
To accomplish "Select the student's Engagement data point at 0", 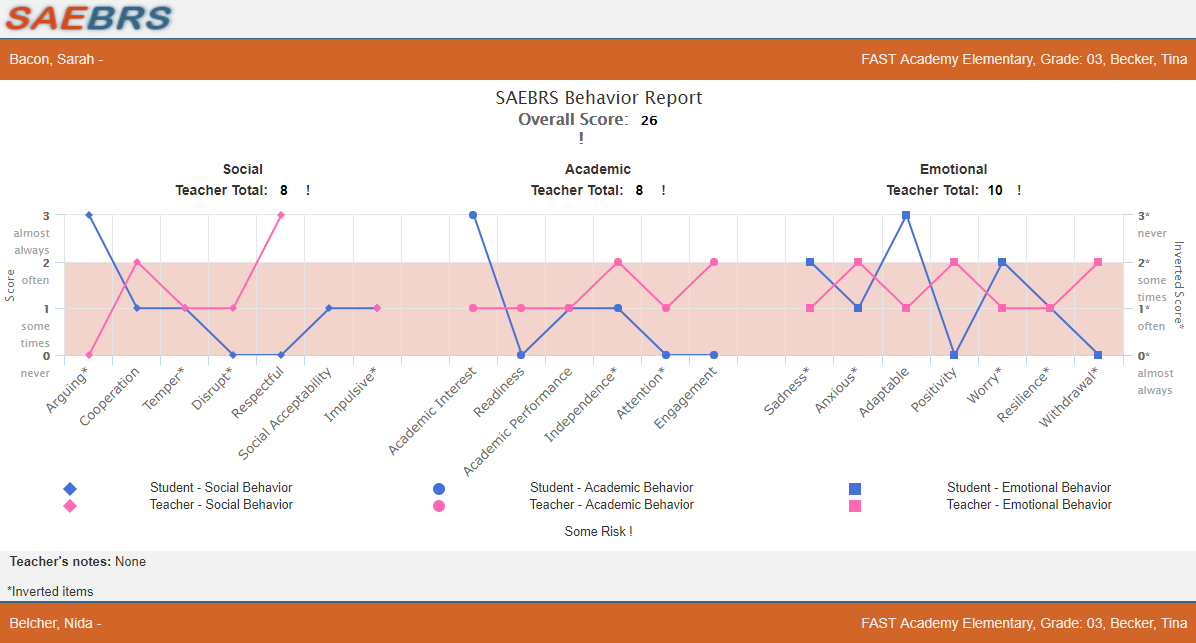I will point(714,355).
